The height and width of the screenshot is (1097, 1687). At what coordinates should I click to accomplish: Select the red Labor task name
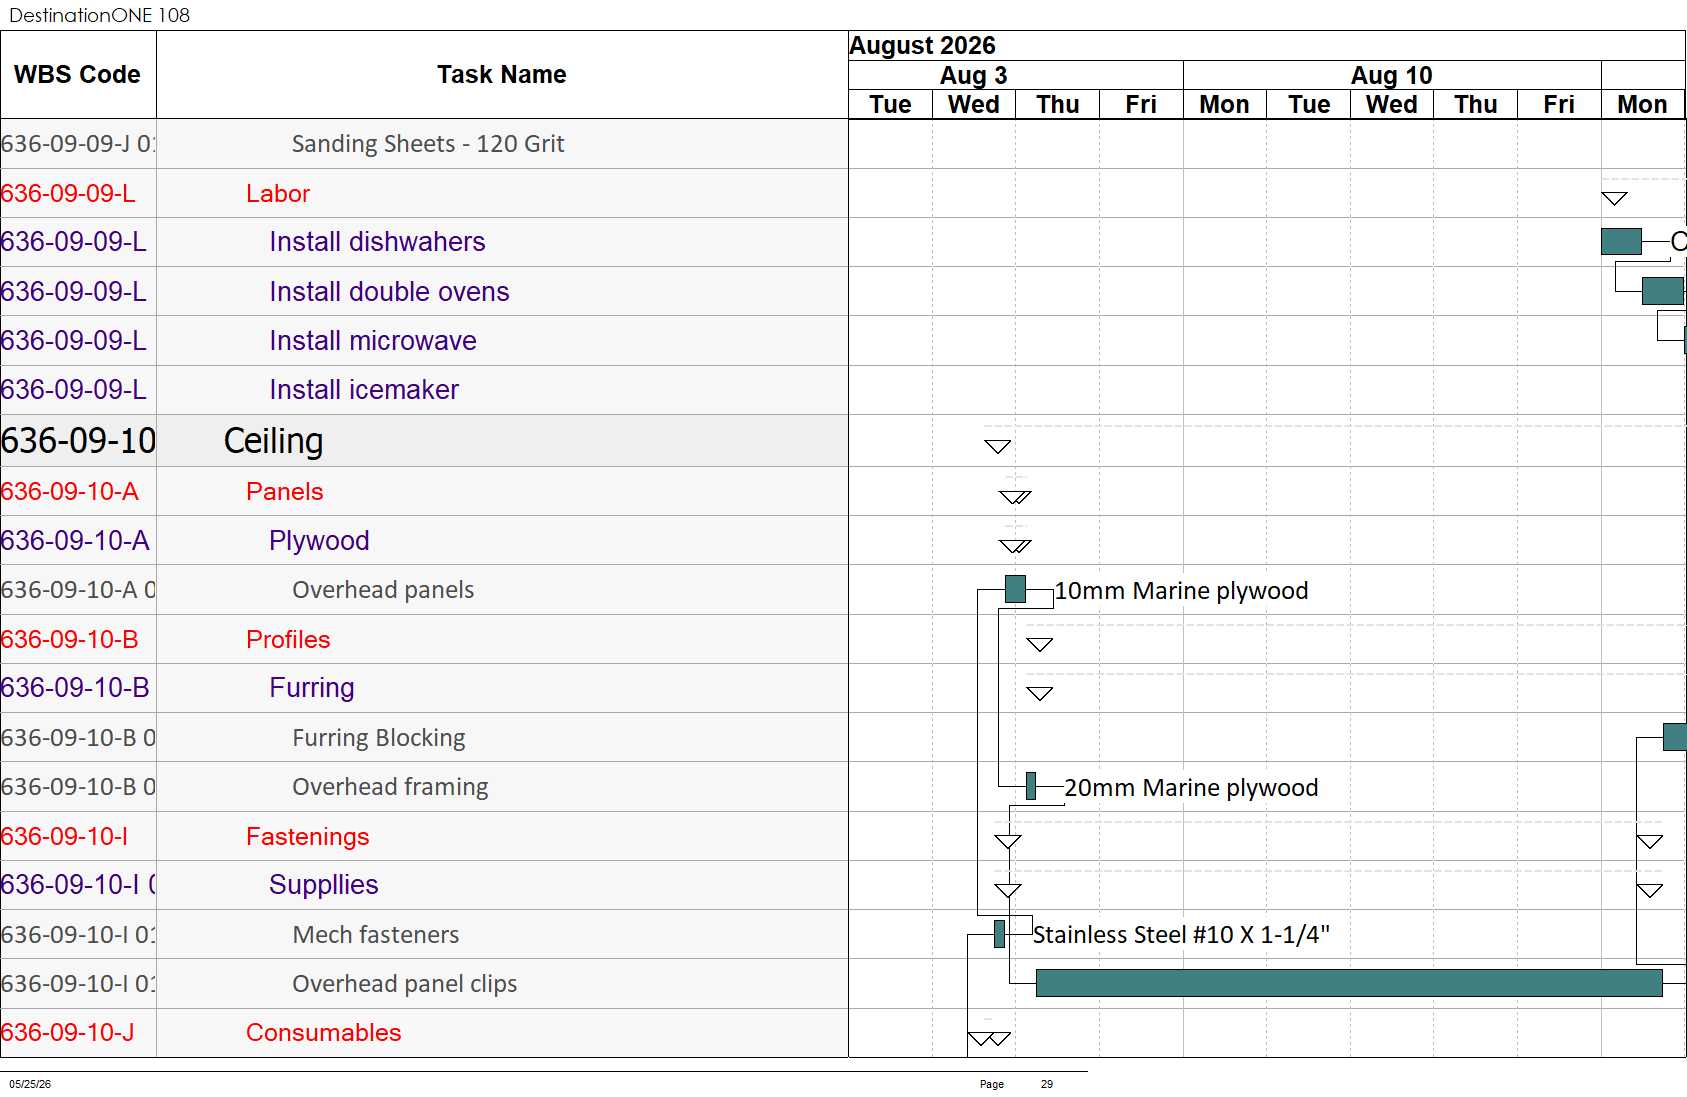(x=278, y=194)
